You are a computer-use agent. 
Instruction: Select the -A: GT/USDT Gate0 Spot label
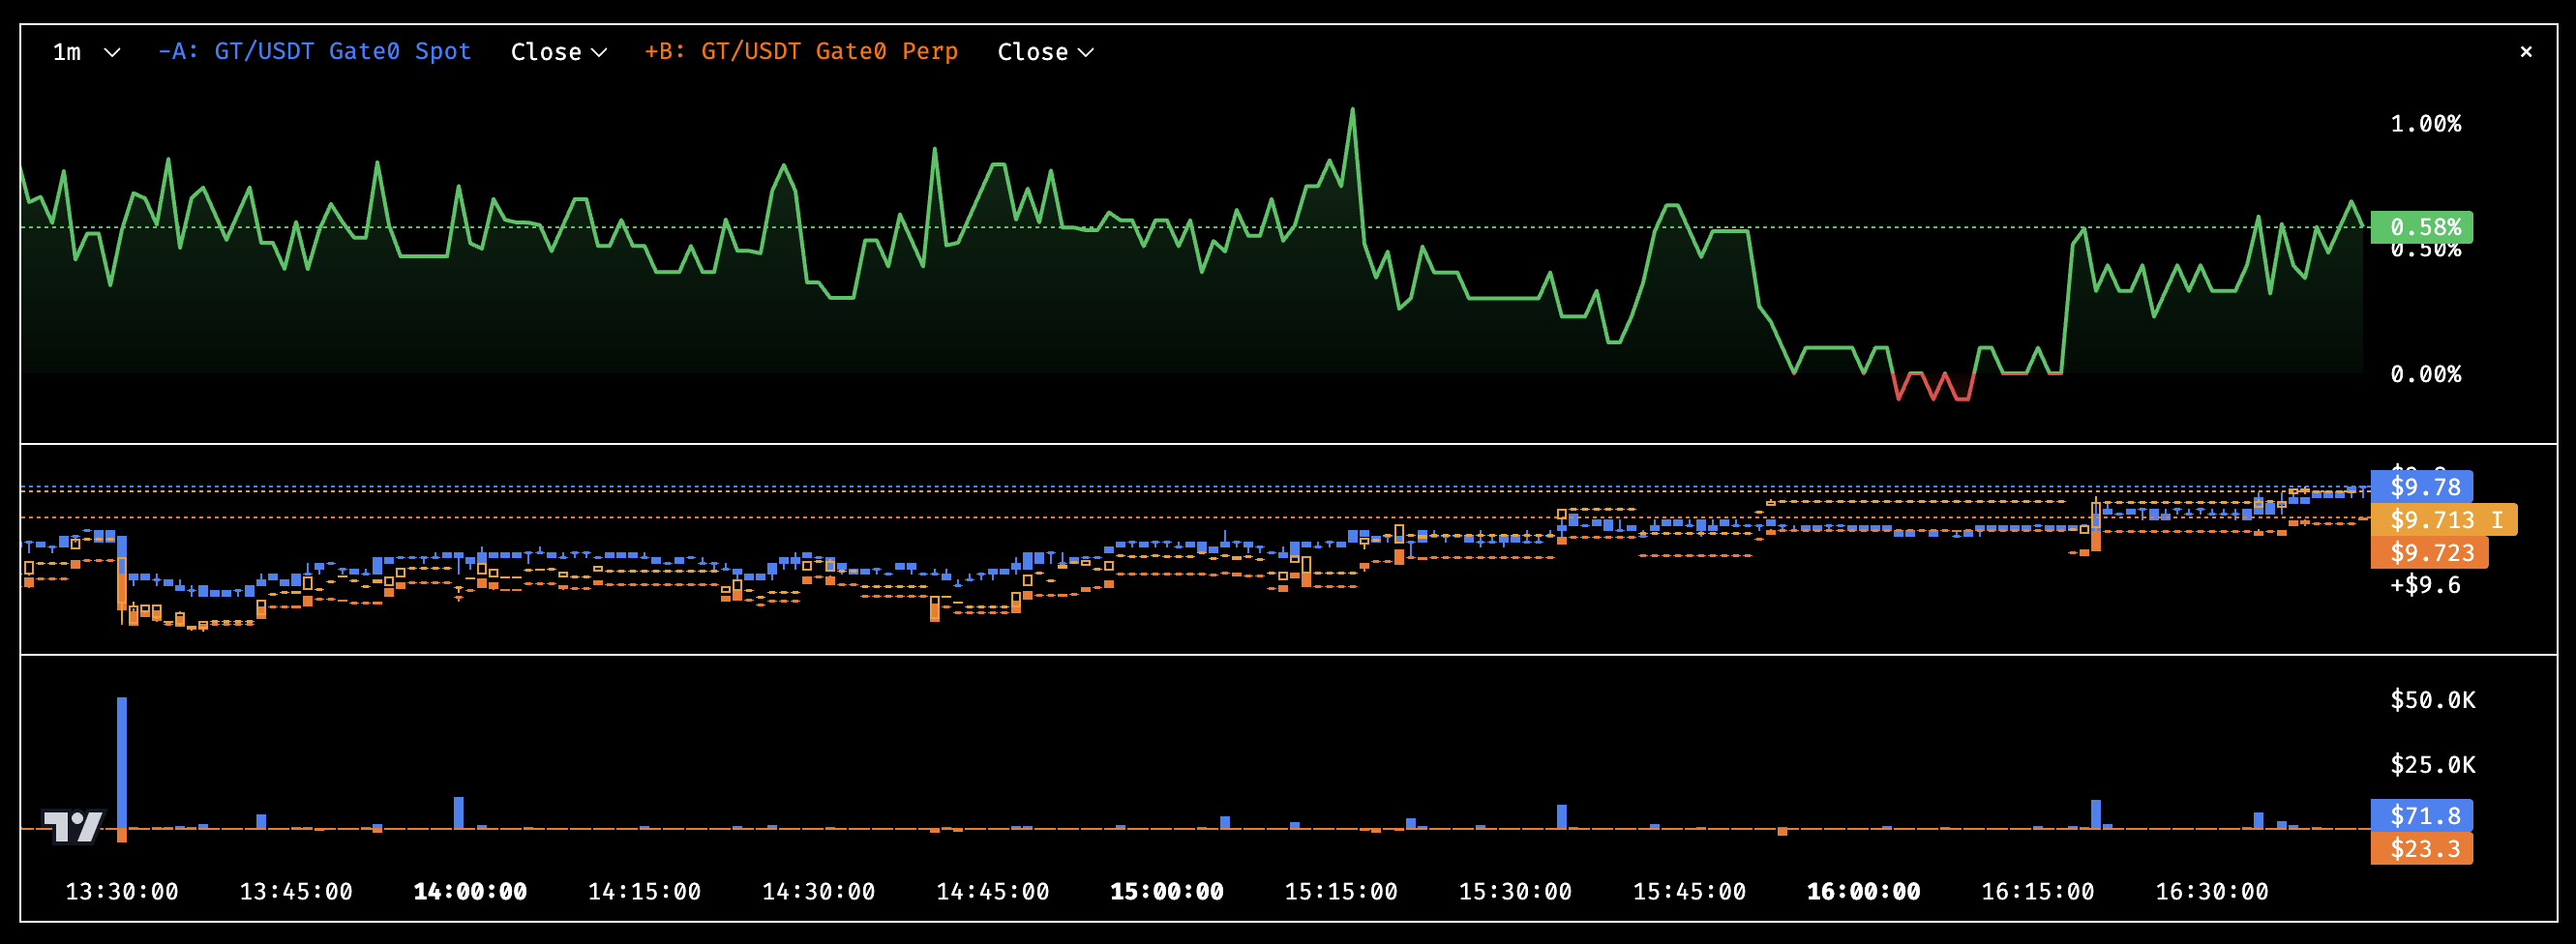click(314, 51)
